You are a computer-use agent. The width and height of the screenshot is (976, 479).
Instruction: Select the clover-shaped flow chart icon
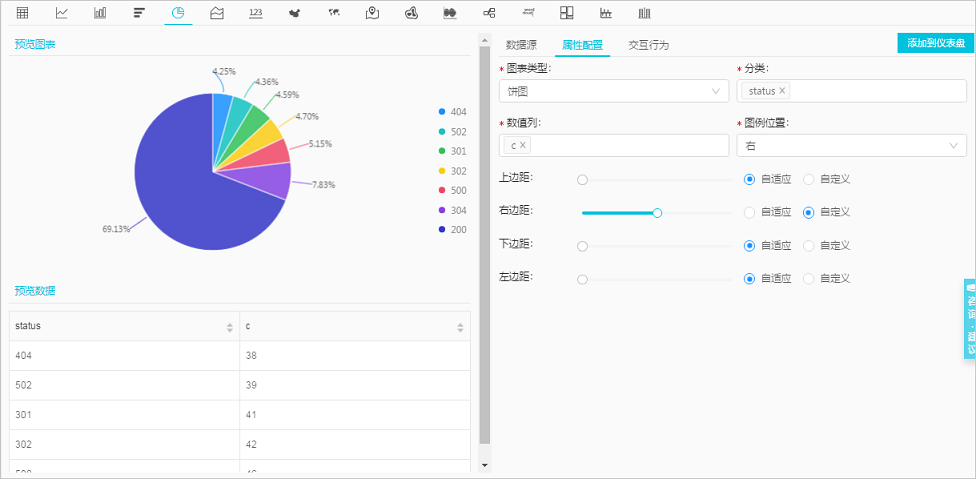tap(411, 12)
